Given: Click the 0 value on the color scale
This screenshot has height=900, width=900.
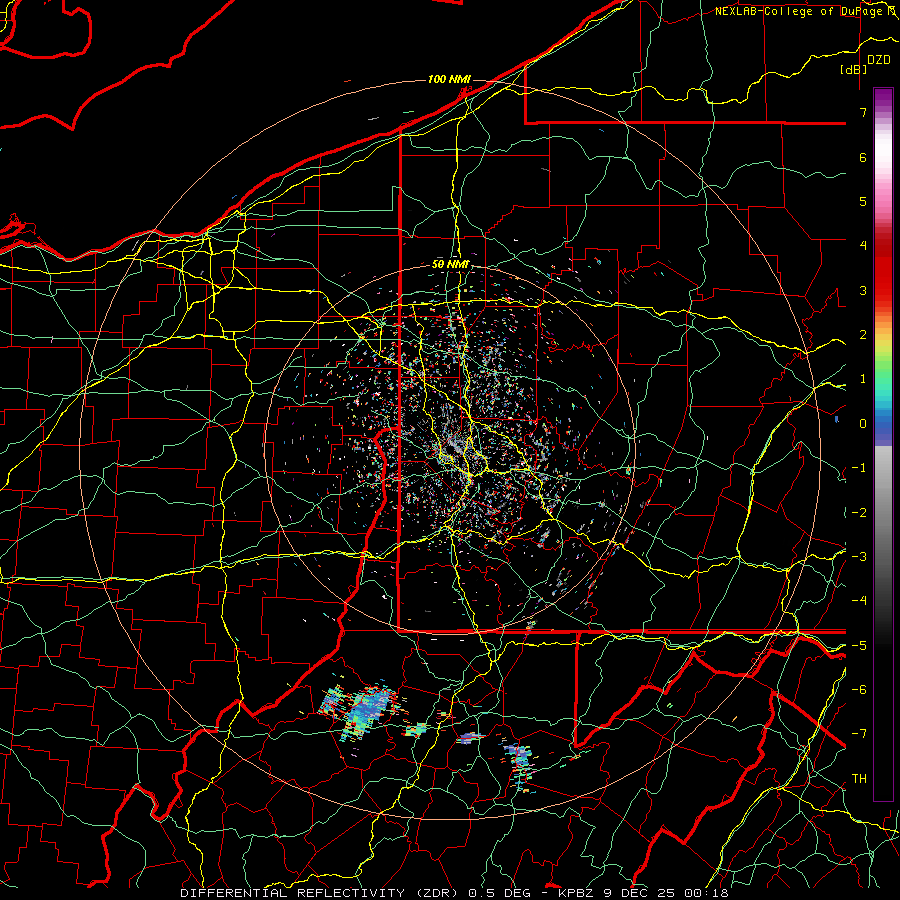Looking at the screenshot, I should point(863,424).
